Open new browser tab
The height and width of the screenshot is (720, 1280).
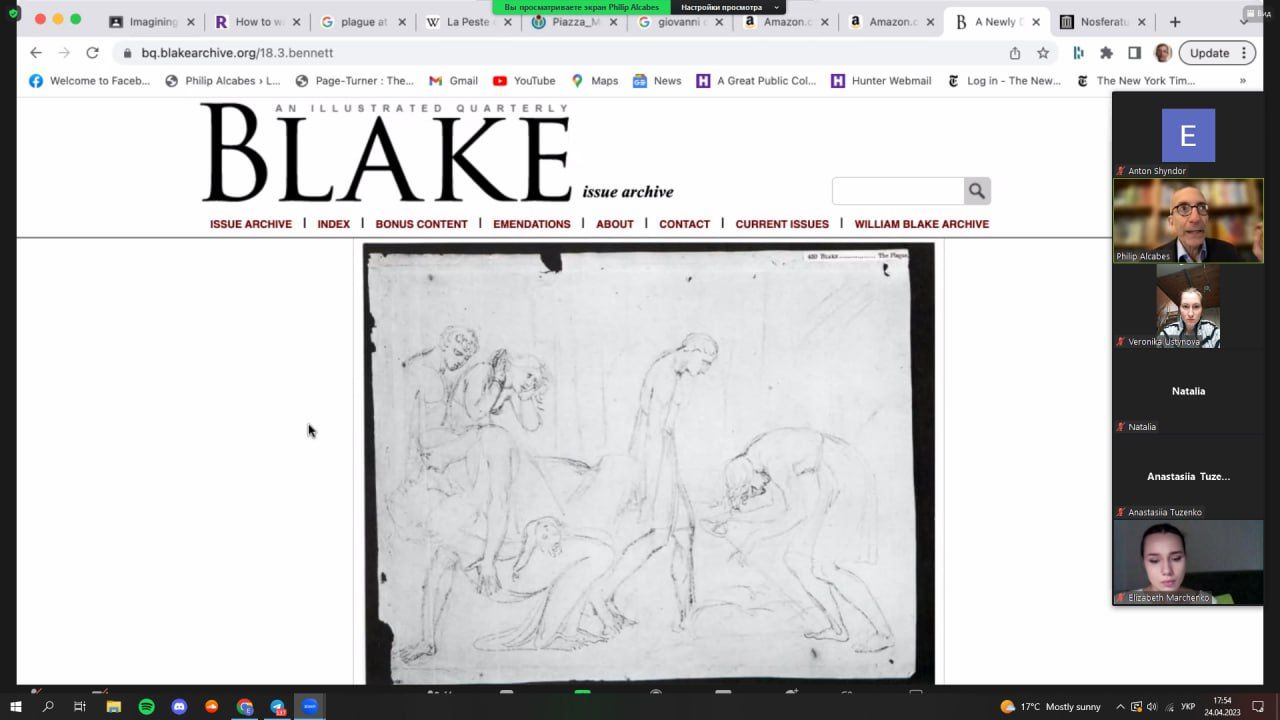1175,21
